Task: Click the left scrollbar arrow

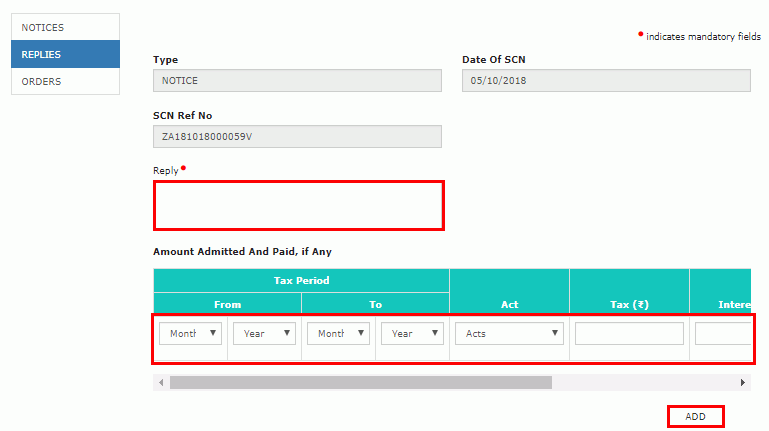Action: coord(161,382)
